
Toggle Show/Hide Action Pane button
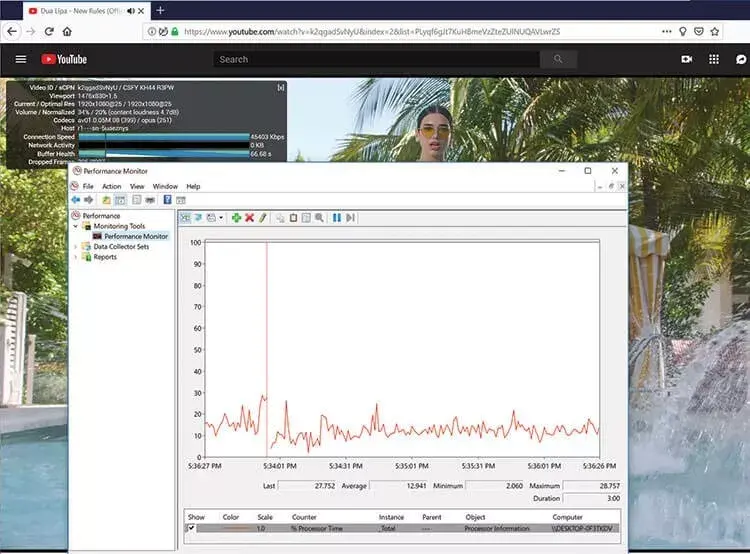click(180, 200)
